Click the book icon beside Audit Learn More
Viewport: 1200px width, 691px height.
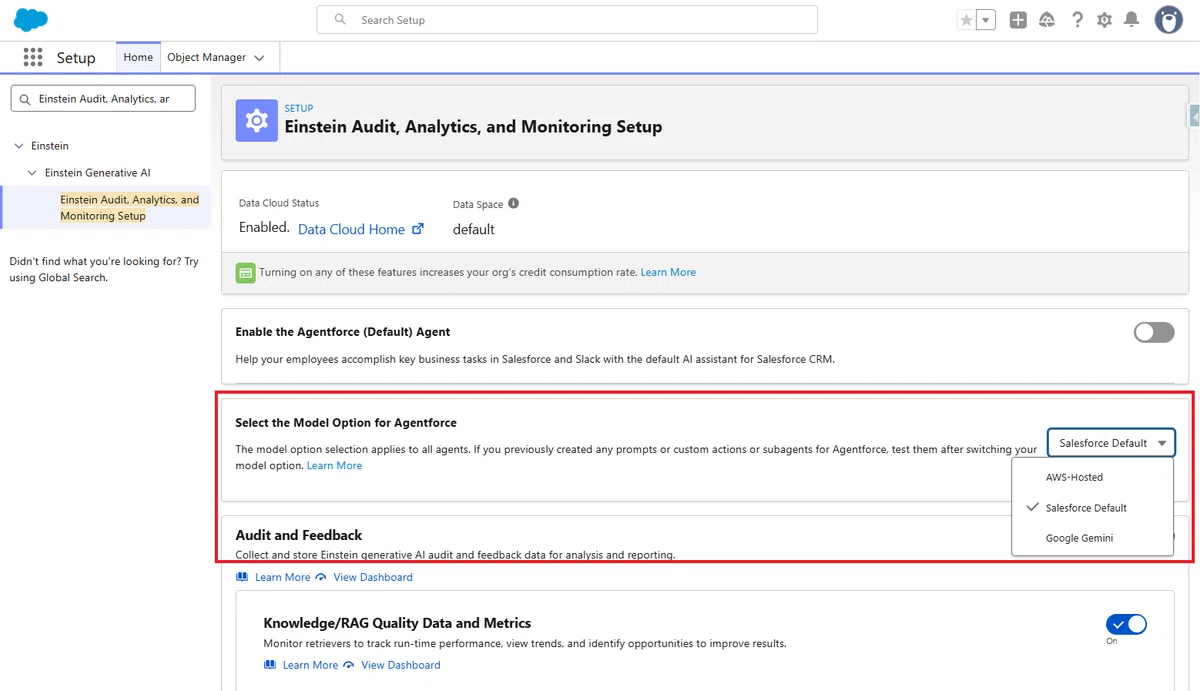[x=242, y=577]
